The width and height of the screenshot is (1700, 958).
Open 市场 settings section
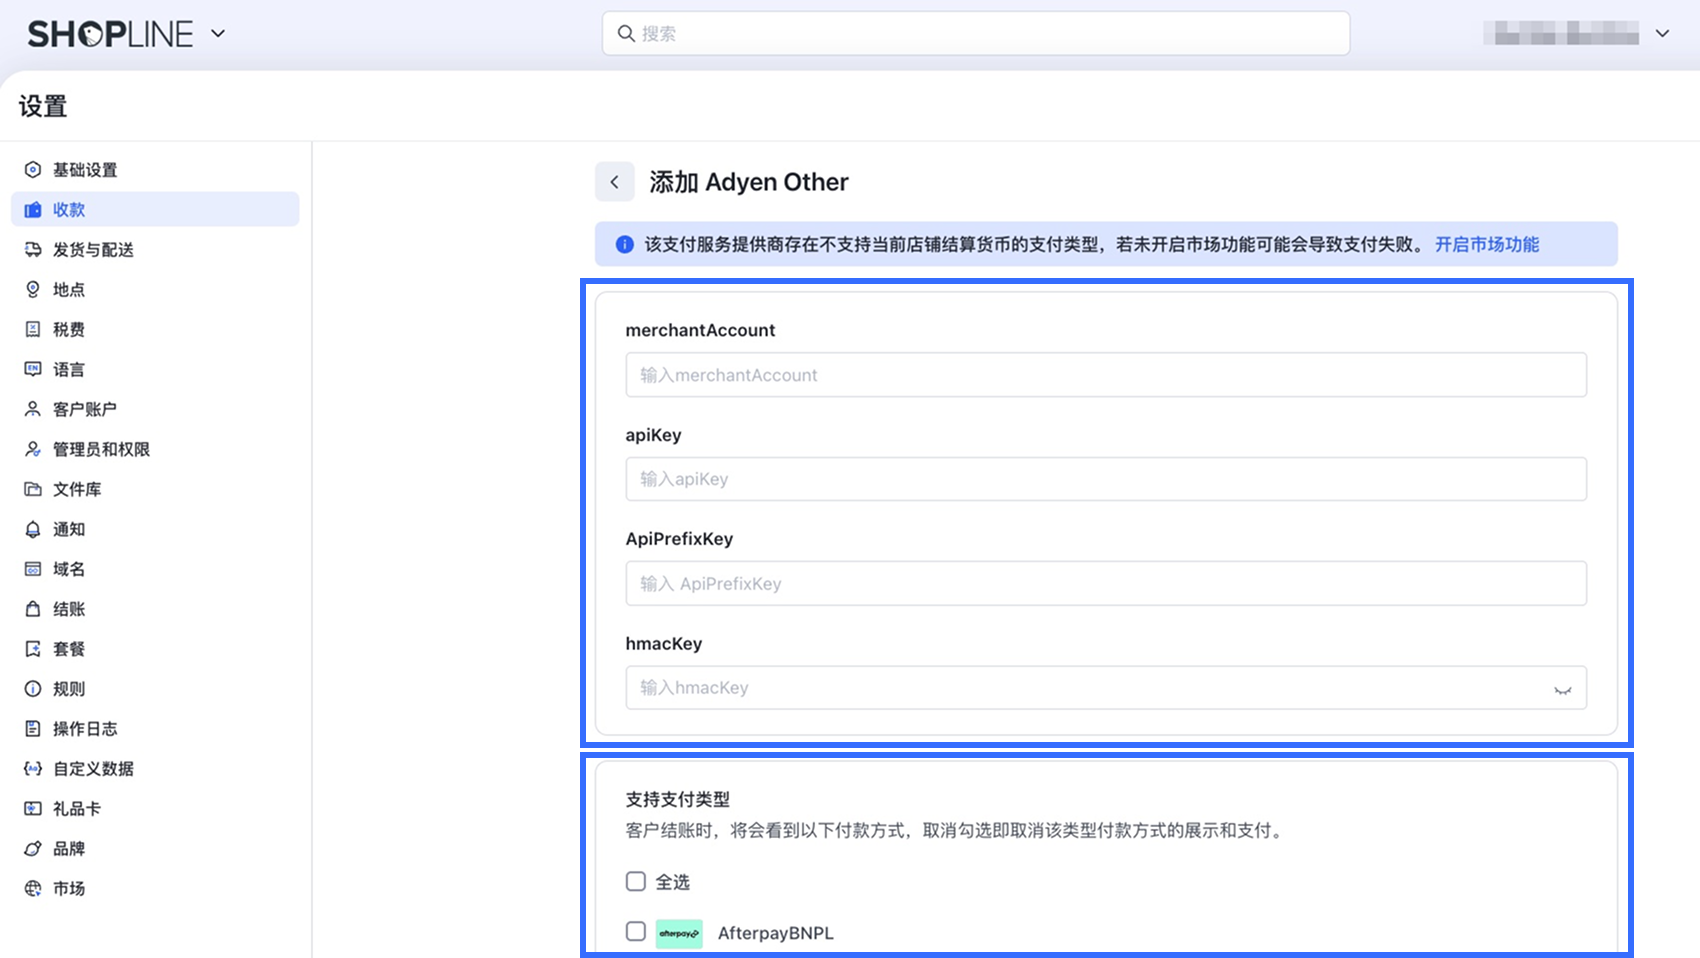click(155, 889)
